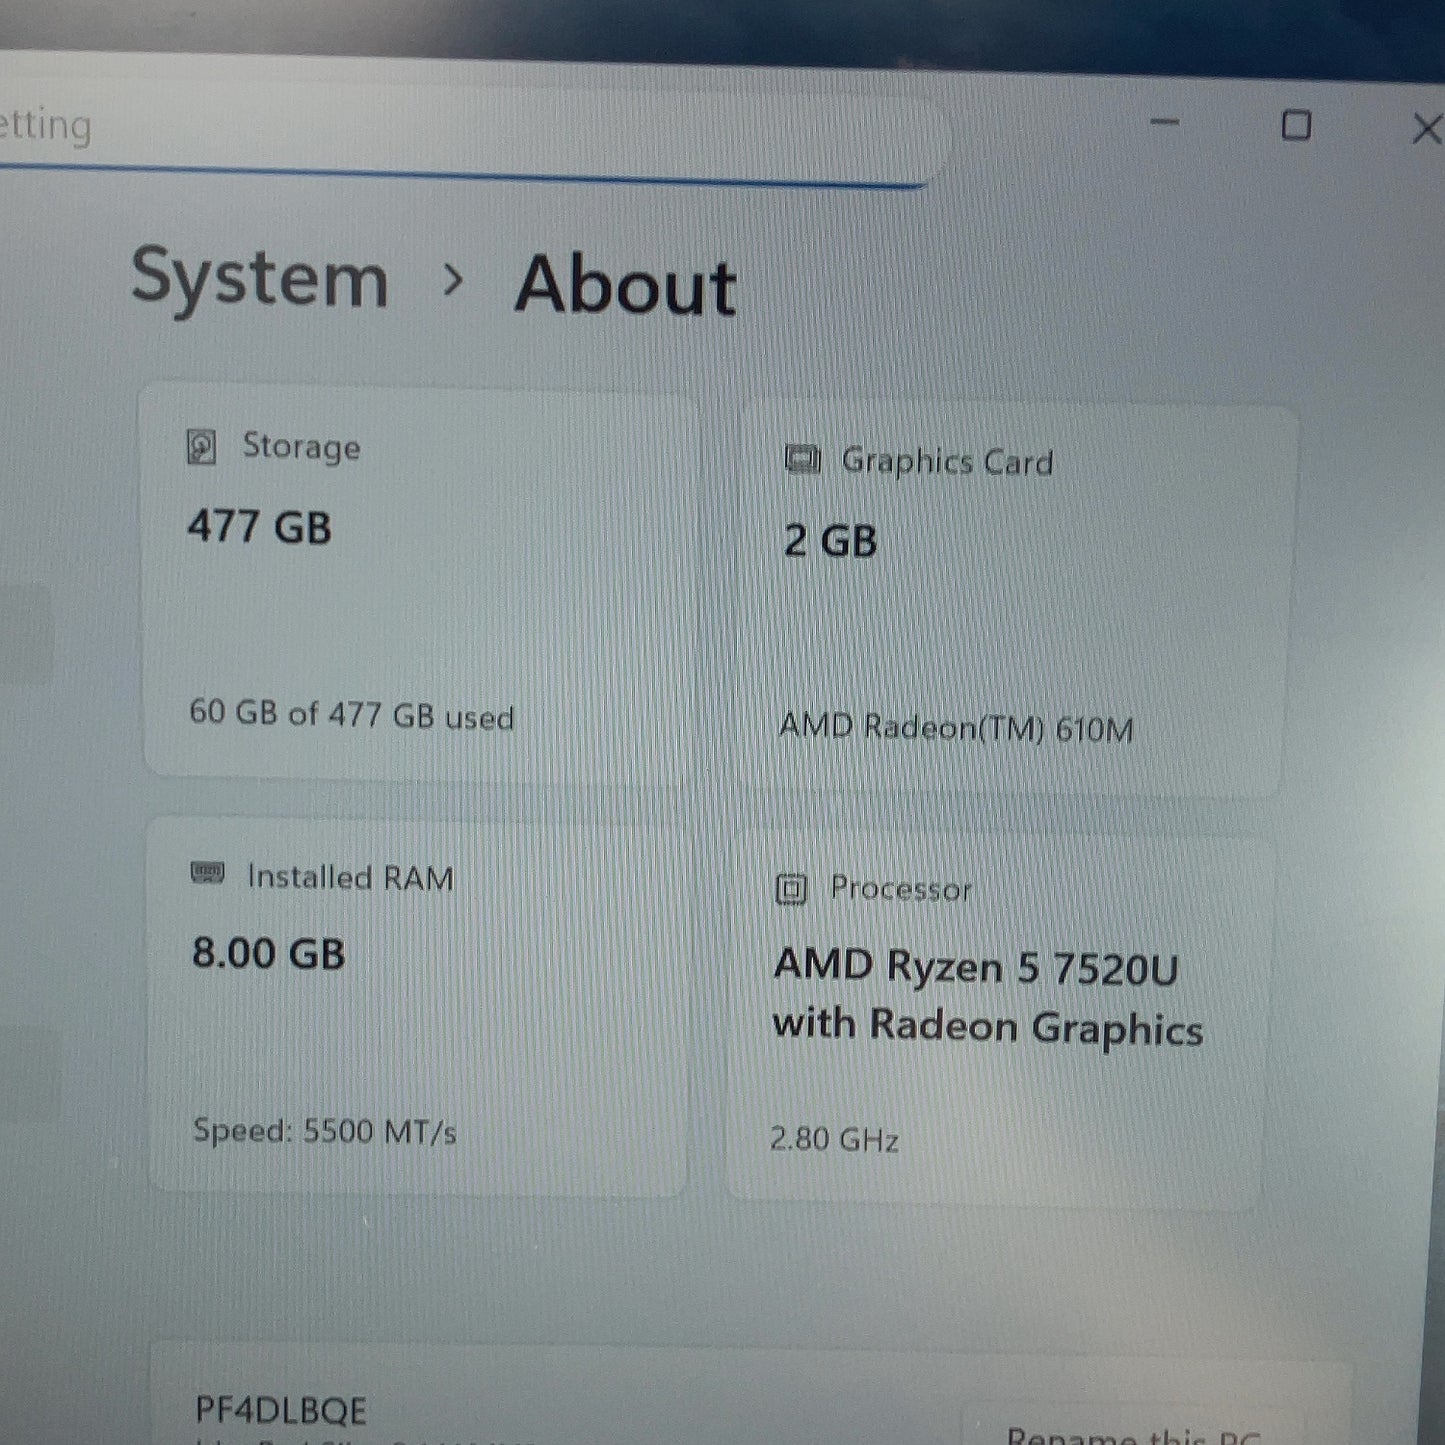
Task: Close the Settings window
Action: point(1426,129)
